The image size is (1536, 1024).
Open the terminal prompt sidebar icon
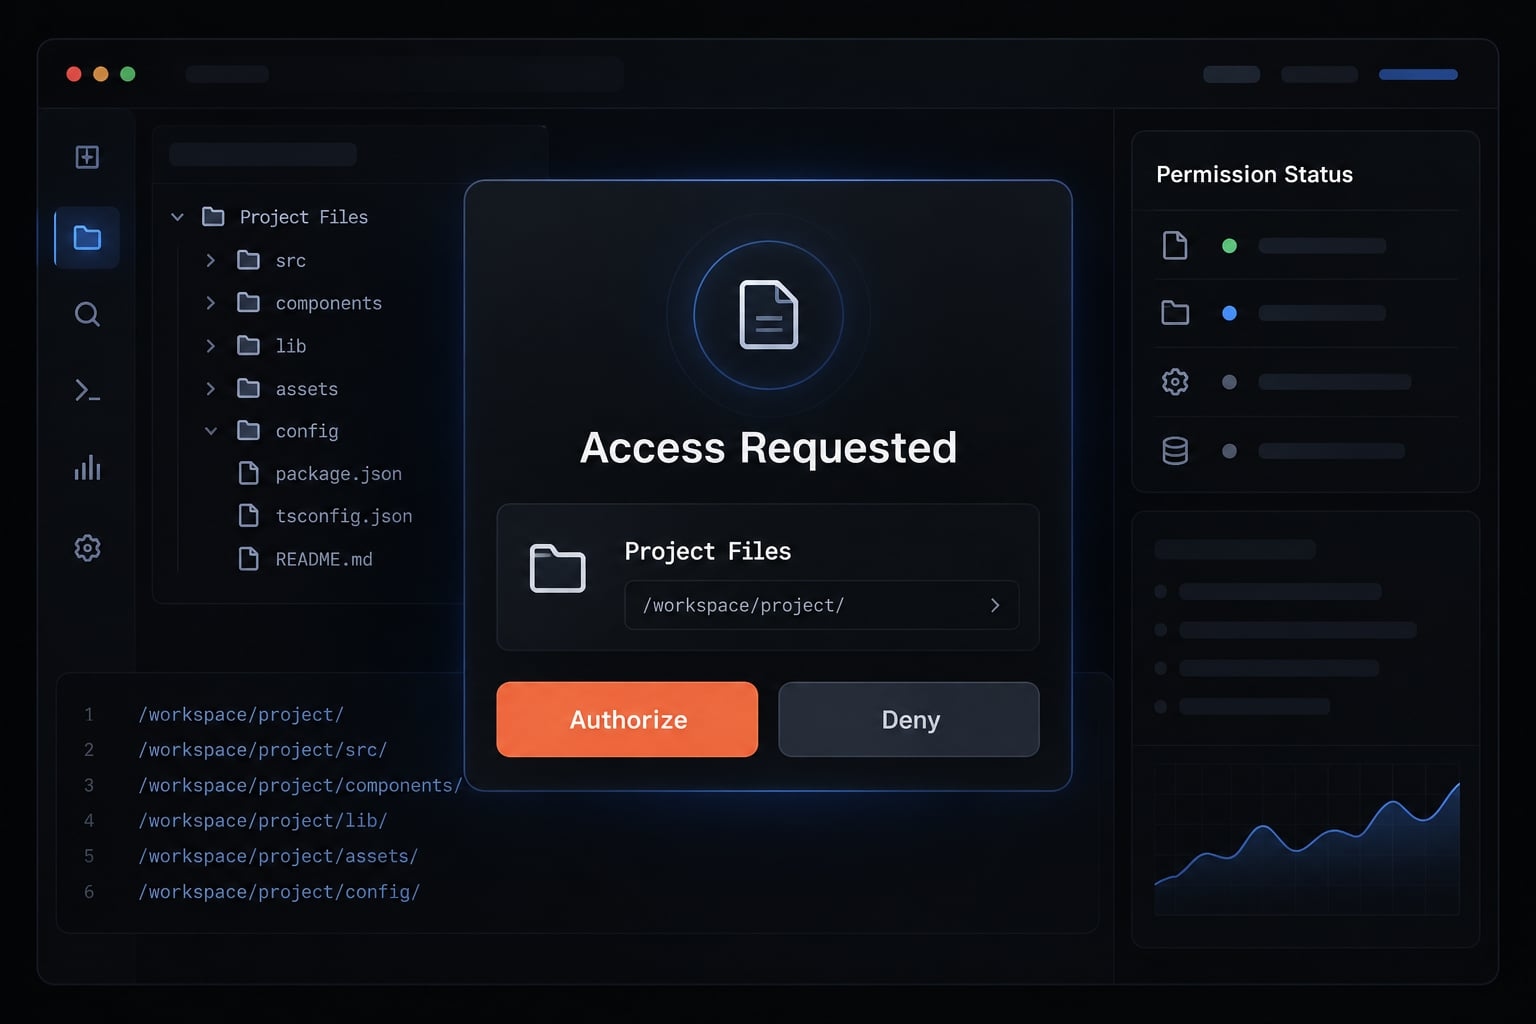(87, 391)
